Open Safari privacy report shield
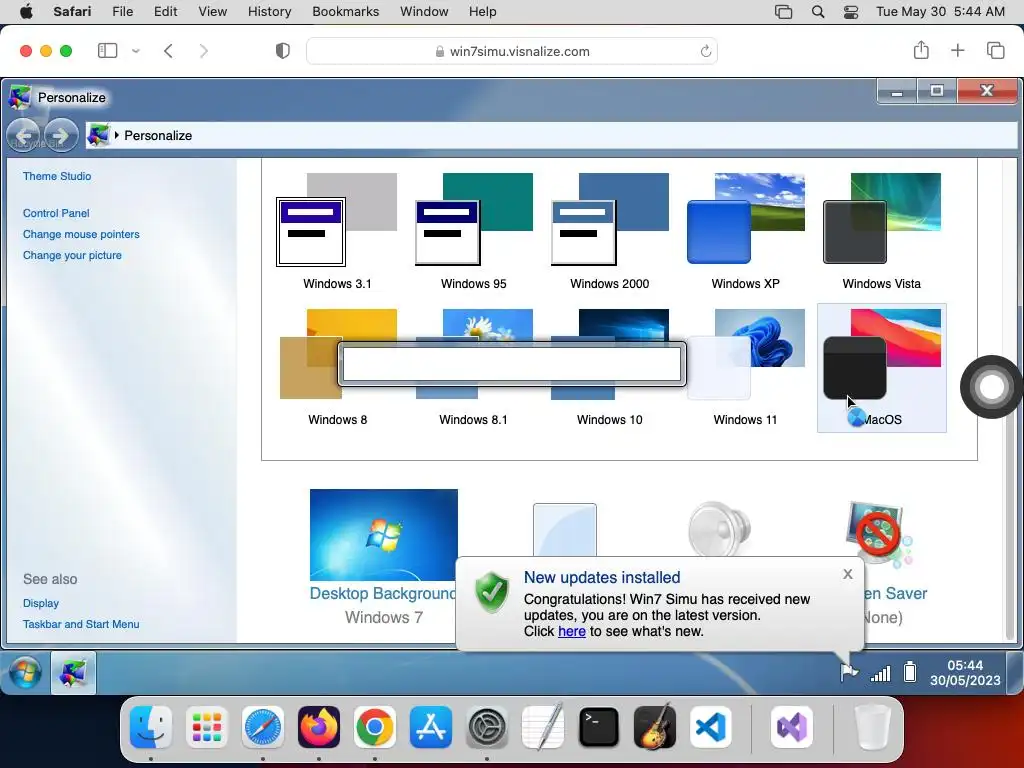 click(x=282, y=51)
